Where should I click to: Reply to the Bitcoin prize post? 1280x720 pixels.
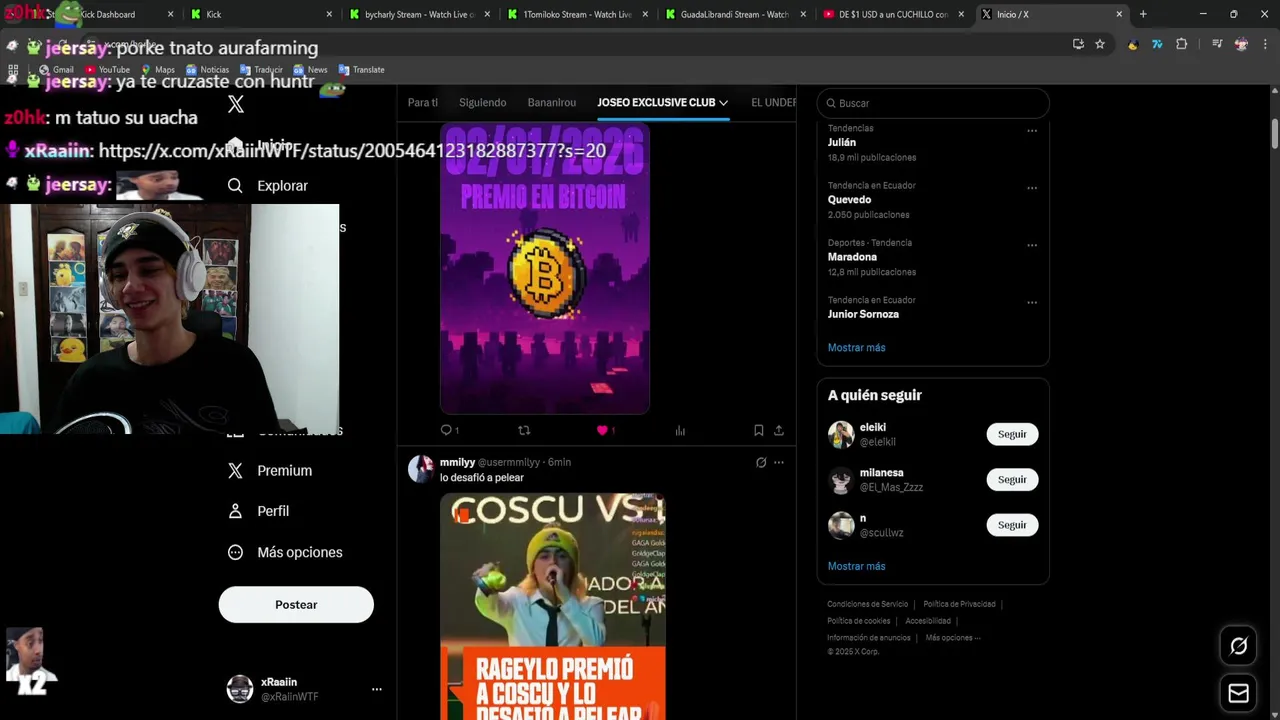pyautogui.click(x=449, y=430)
